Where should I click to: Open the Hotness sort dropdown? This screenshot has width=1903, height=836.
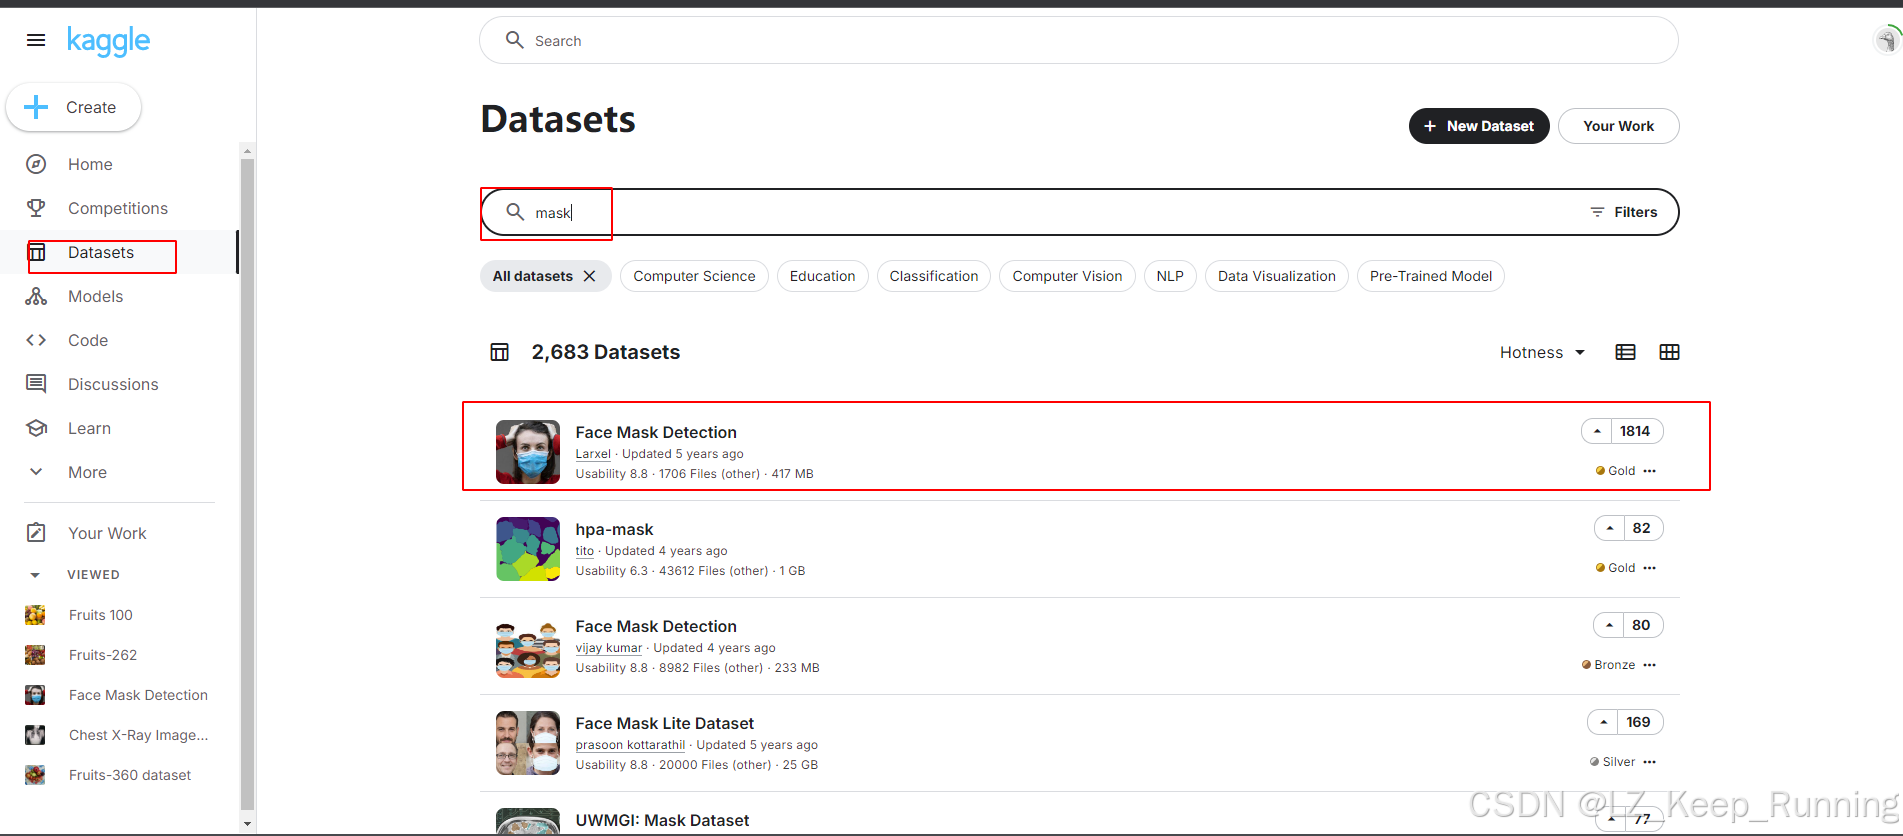tap(1542, 352)
